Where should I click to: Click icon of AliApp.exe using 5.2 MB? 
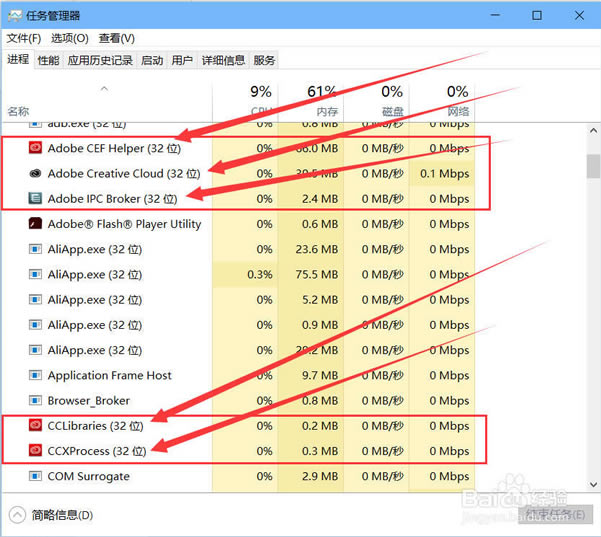pos(35,299)
